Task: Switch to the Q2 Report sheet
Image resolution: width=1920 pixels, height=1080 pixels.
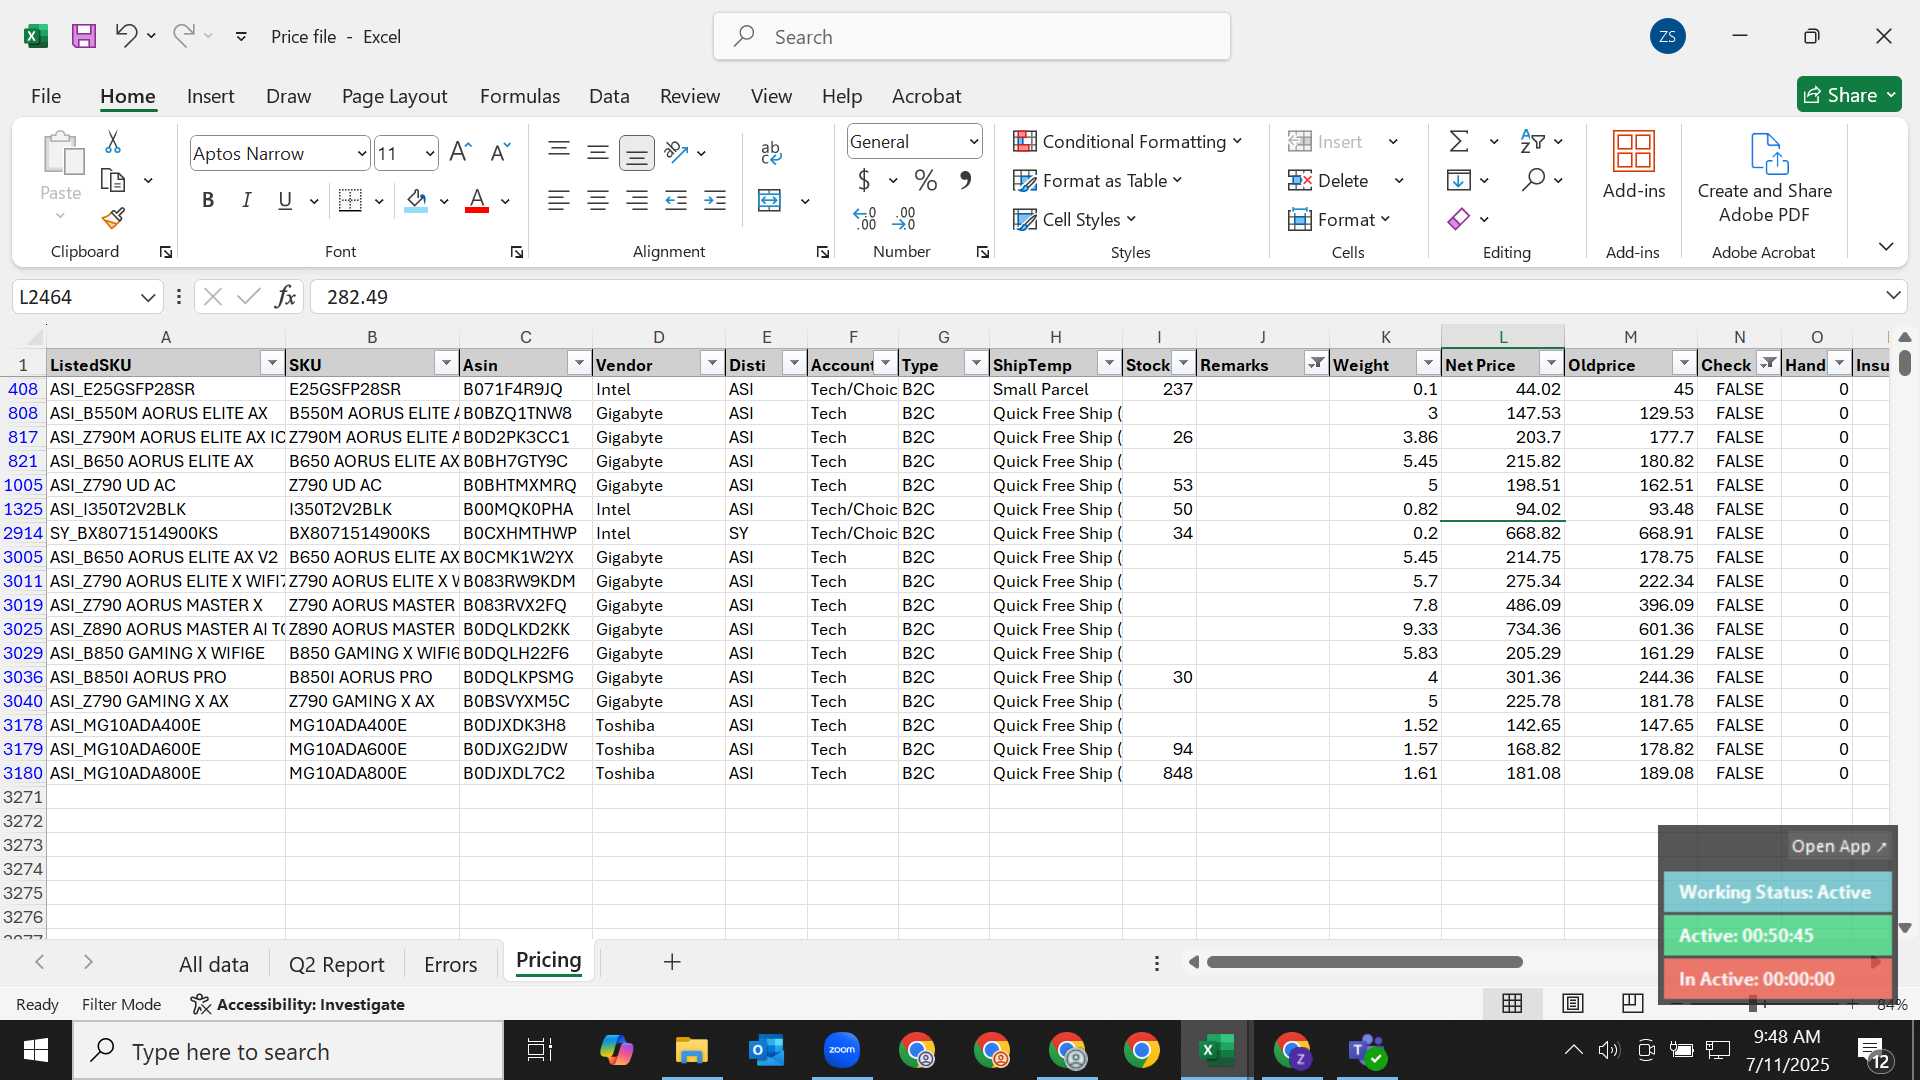Action: tap(336, 964)
